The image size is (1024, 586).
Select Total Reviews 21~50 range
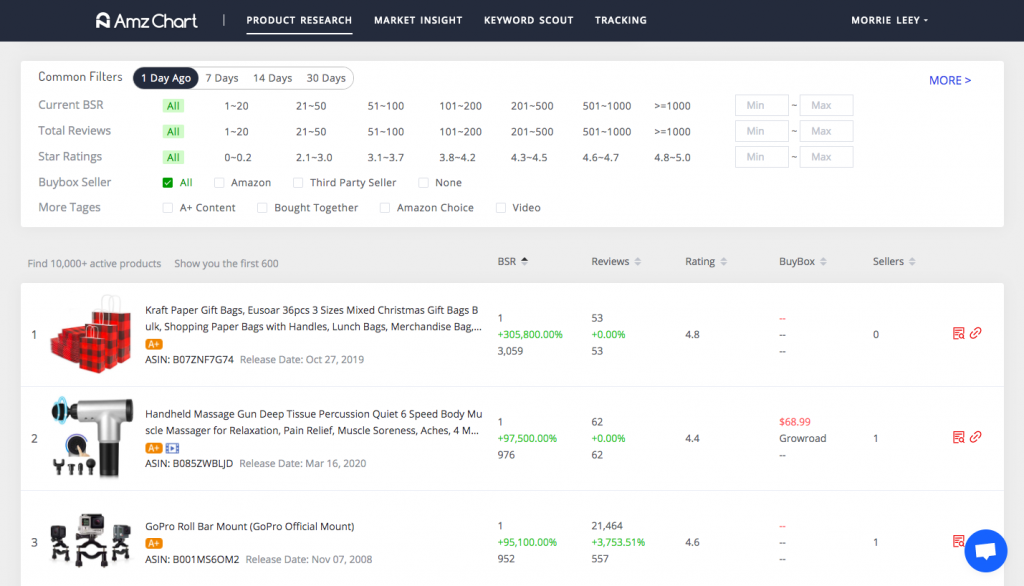(311, 131)
